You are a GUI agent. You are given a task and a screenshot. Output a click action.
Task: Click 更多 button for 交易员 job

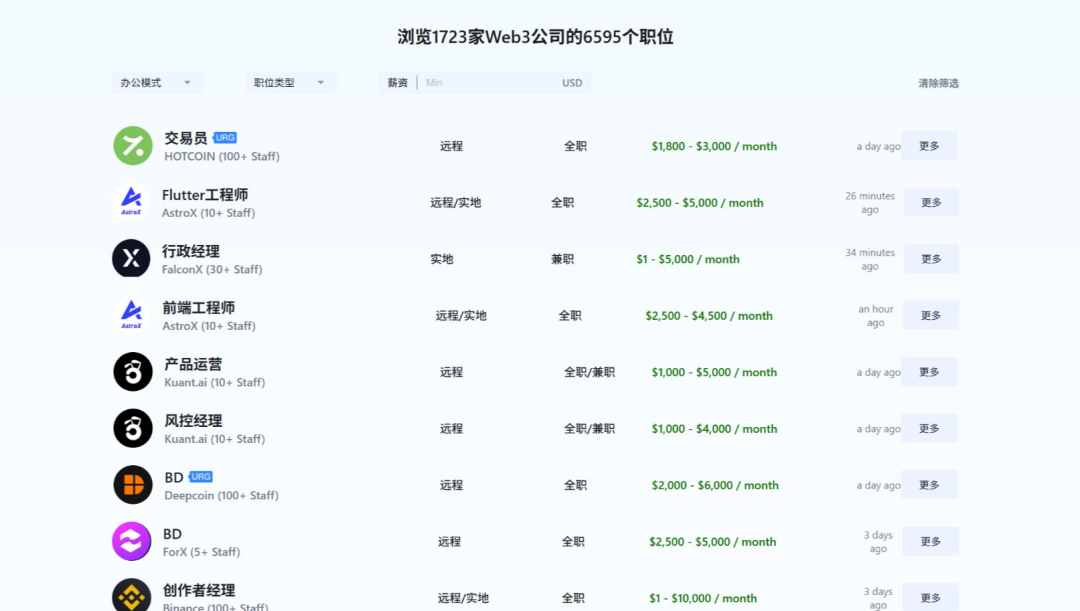929,146
